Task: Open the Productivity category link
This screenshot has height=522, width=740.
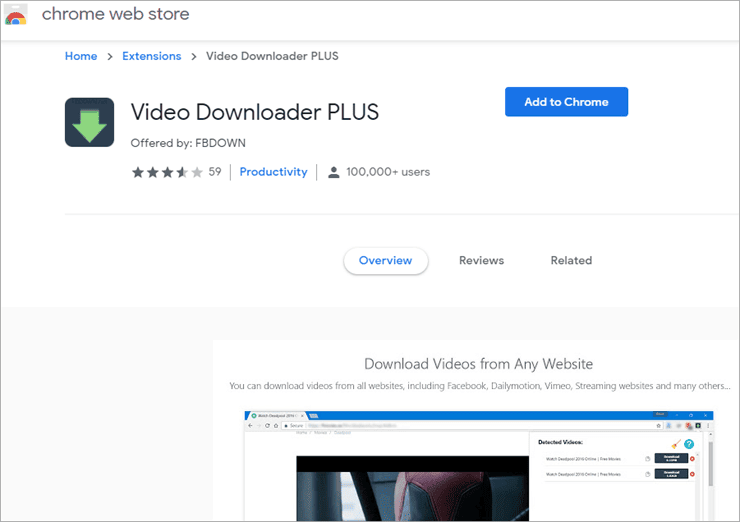Action: (273, 172)
